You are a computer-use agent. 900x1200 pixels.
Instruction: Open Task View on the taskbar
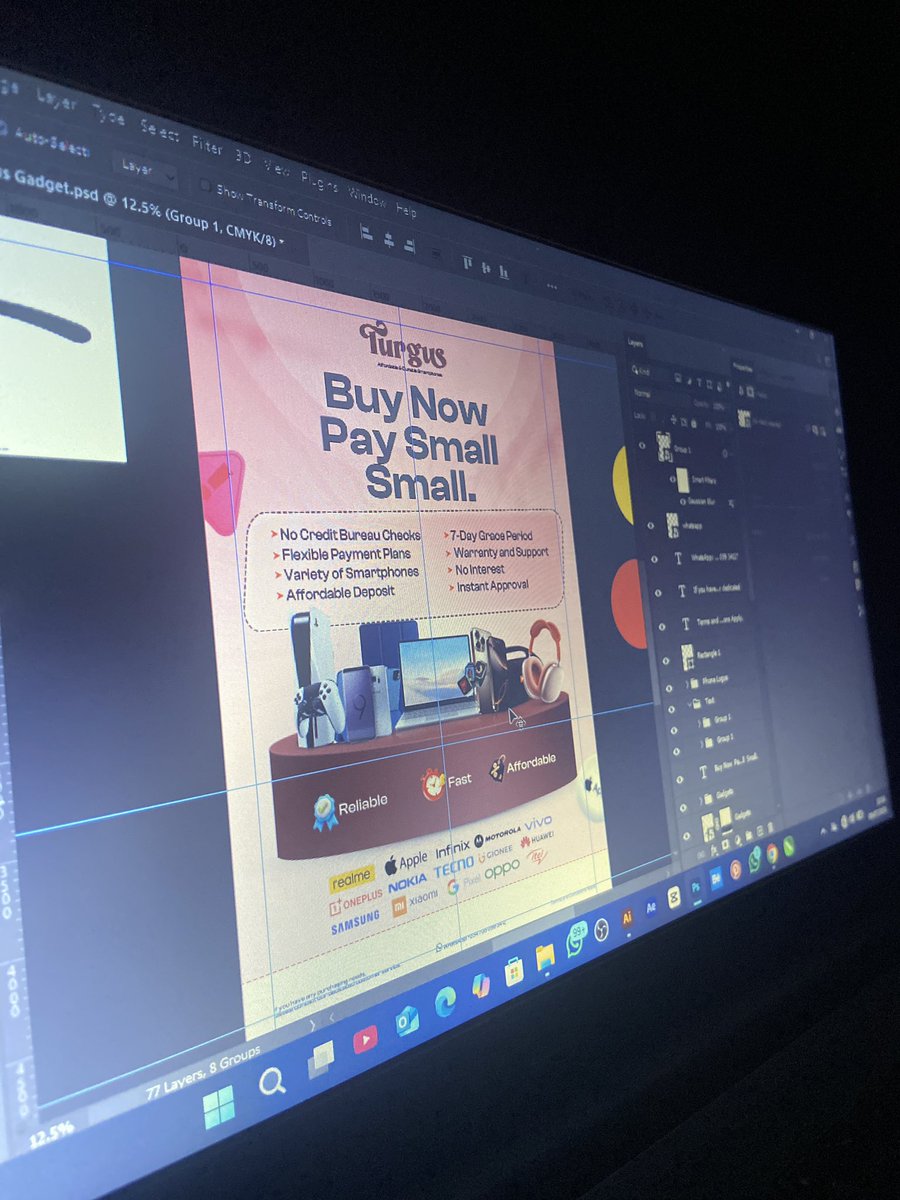click(x=321, y=1060)
